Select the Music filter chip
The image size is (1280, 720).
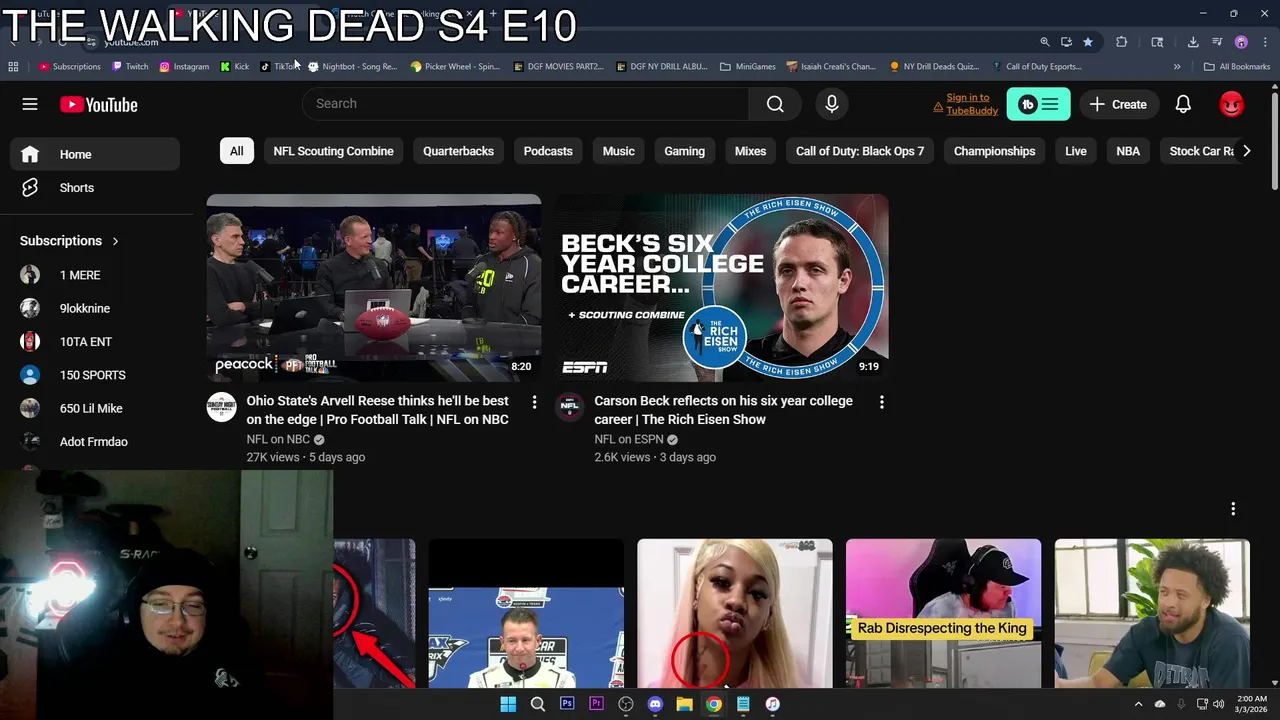[618, 151]
